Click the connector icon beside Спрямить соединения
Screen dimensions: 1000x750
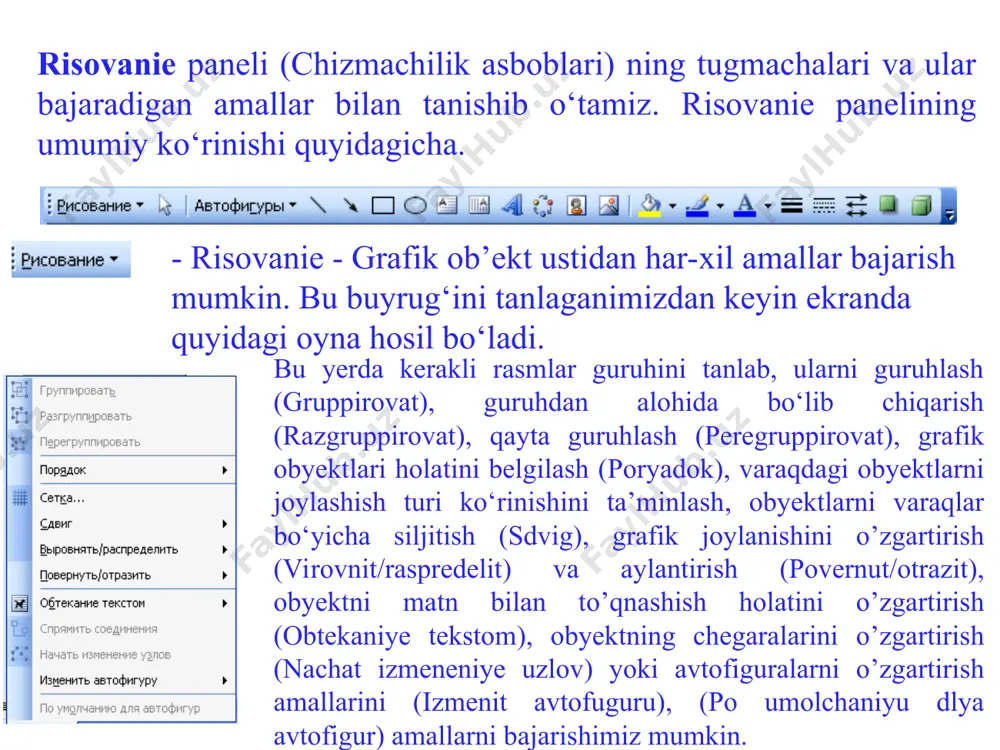20,628
